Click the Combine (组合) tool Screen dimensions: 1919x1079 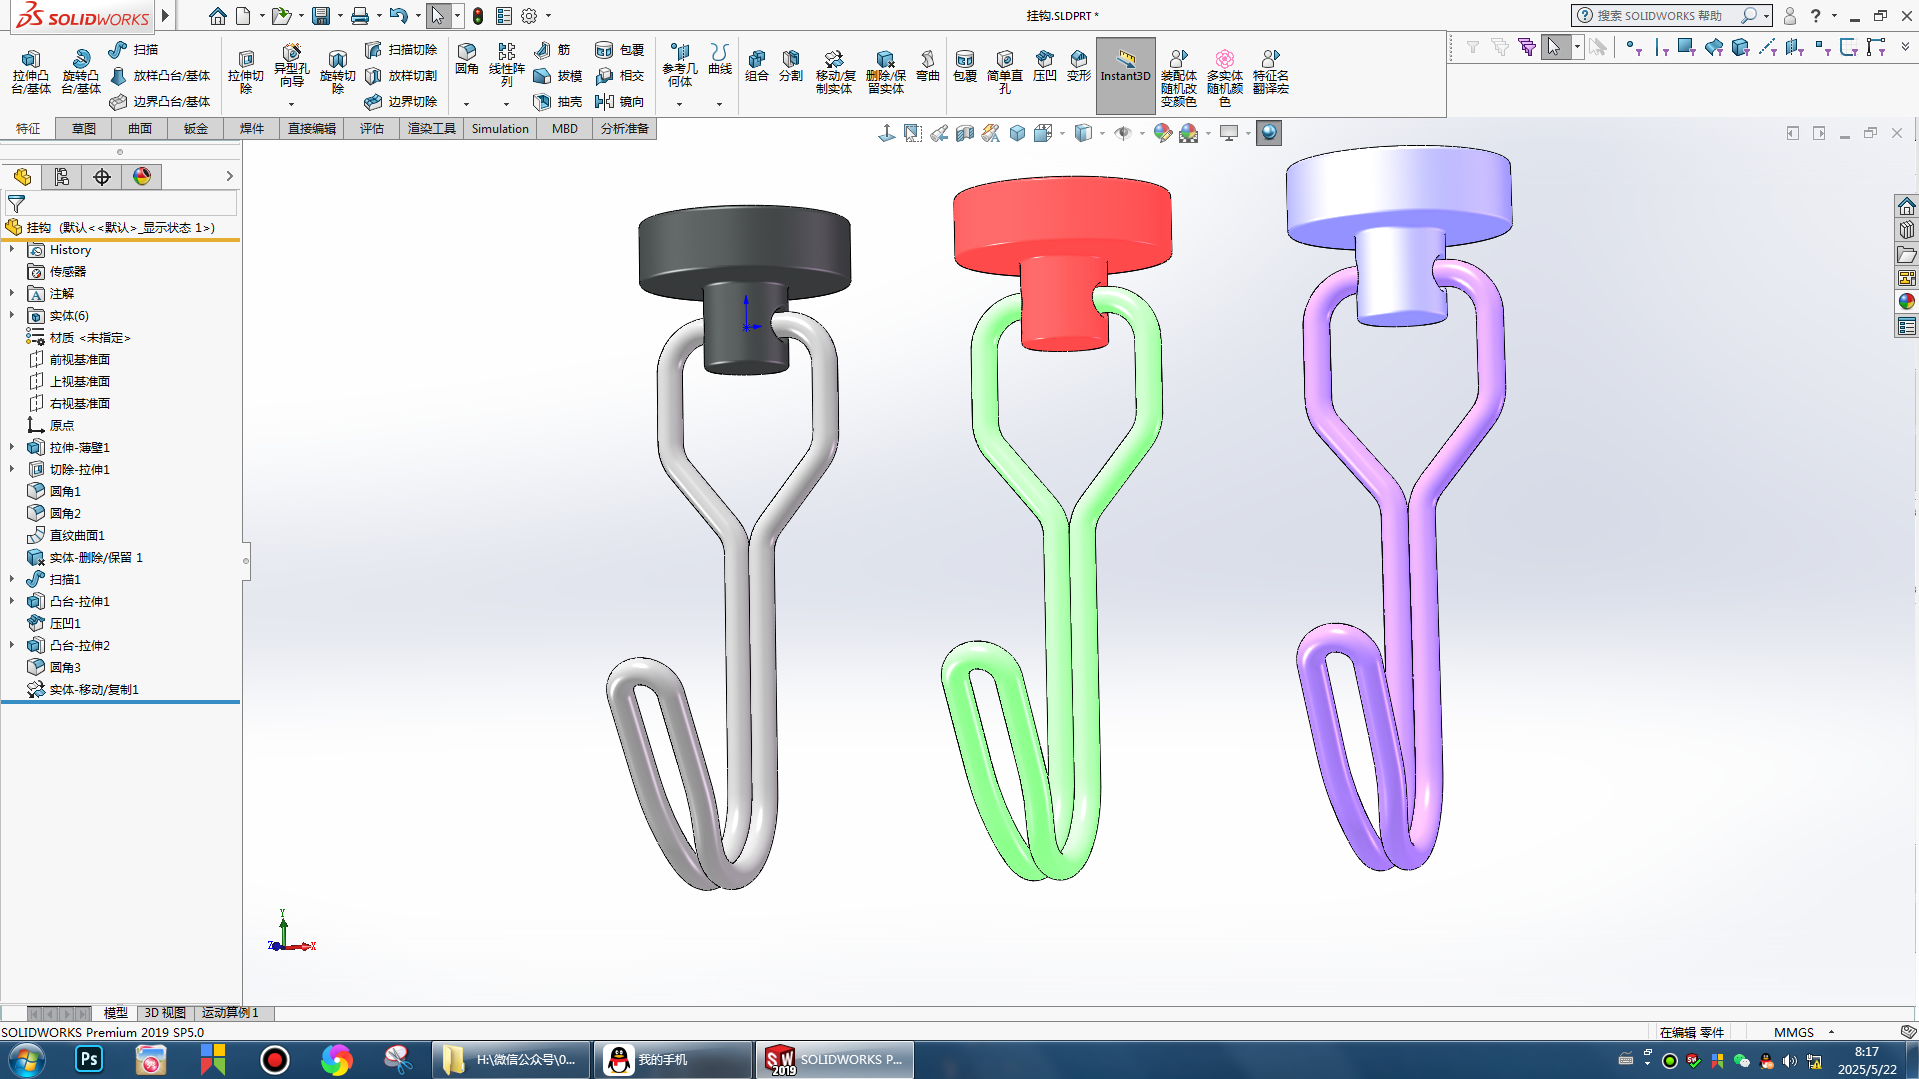pos(757,66)
